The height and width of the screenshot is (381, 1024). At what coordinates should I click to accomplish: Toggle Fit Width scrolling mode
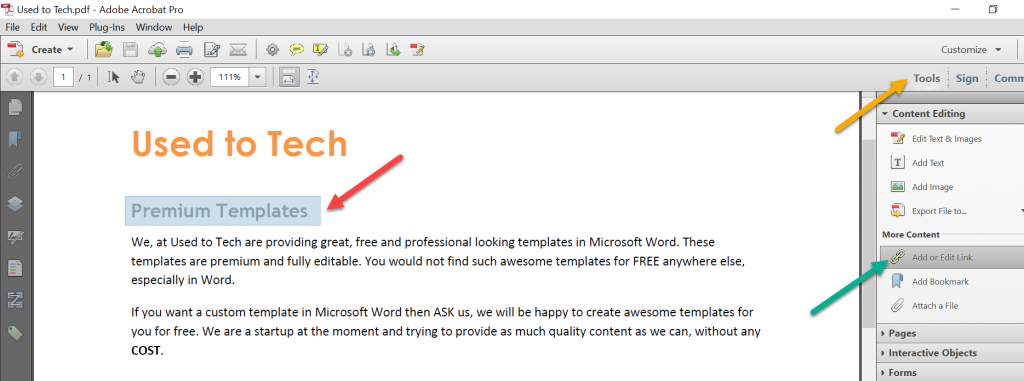click(x=289, y=77)
